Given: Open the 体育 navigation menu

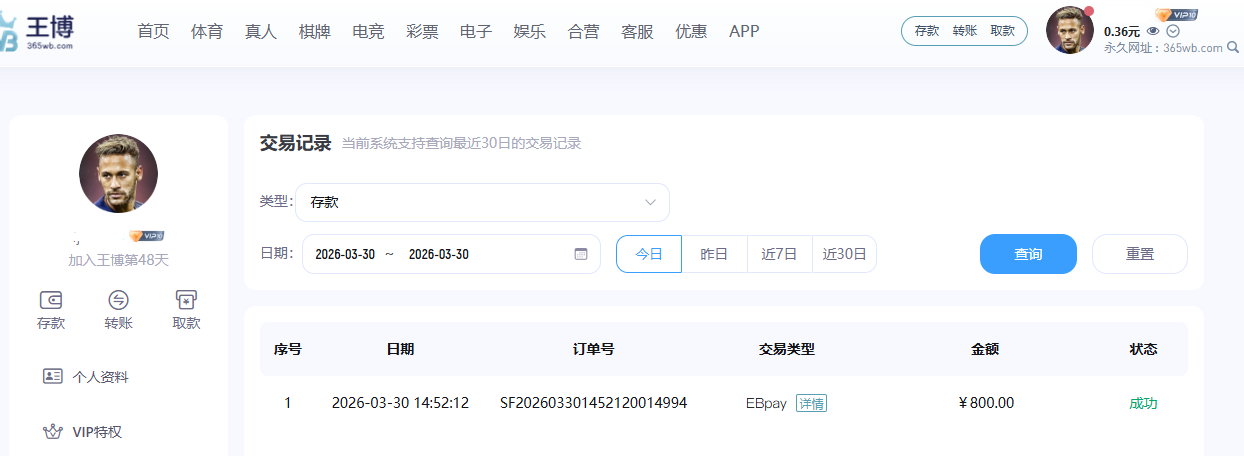Looking at the screenshot, I should pyautogui.click(x=207, y=31).
